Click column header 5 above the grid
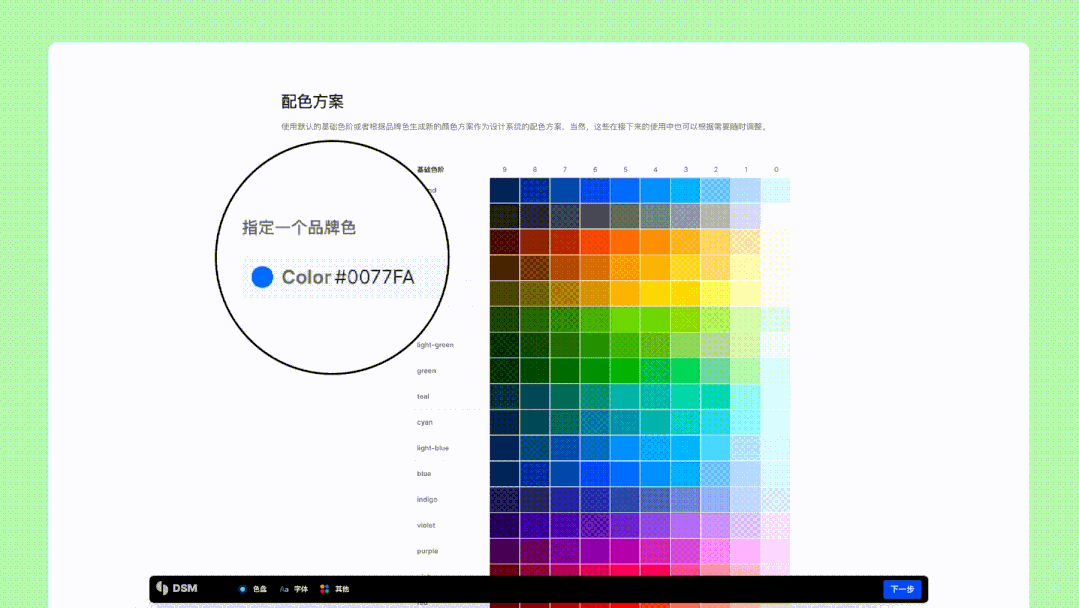The image size is (1079, 608). click(625, 169)
